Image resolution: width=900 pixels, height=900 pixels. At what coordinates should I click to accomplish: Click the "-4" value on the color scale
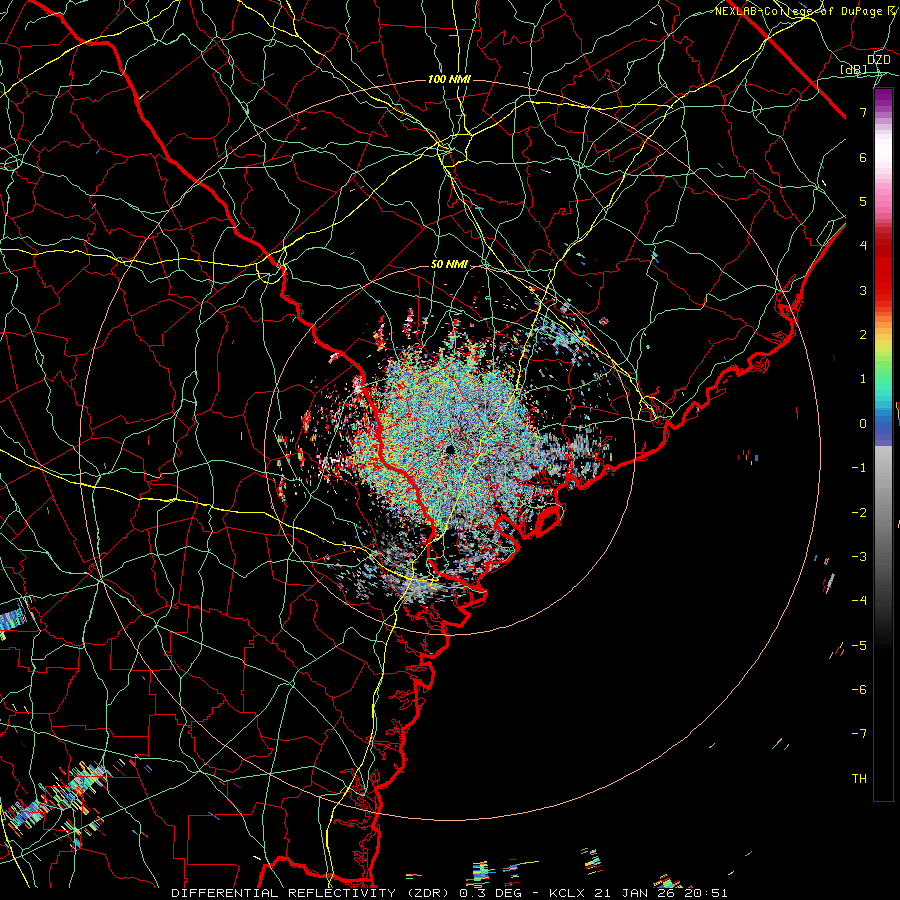pos(859,601)
